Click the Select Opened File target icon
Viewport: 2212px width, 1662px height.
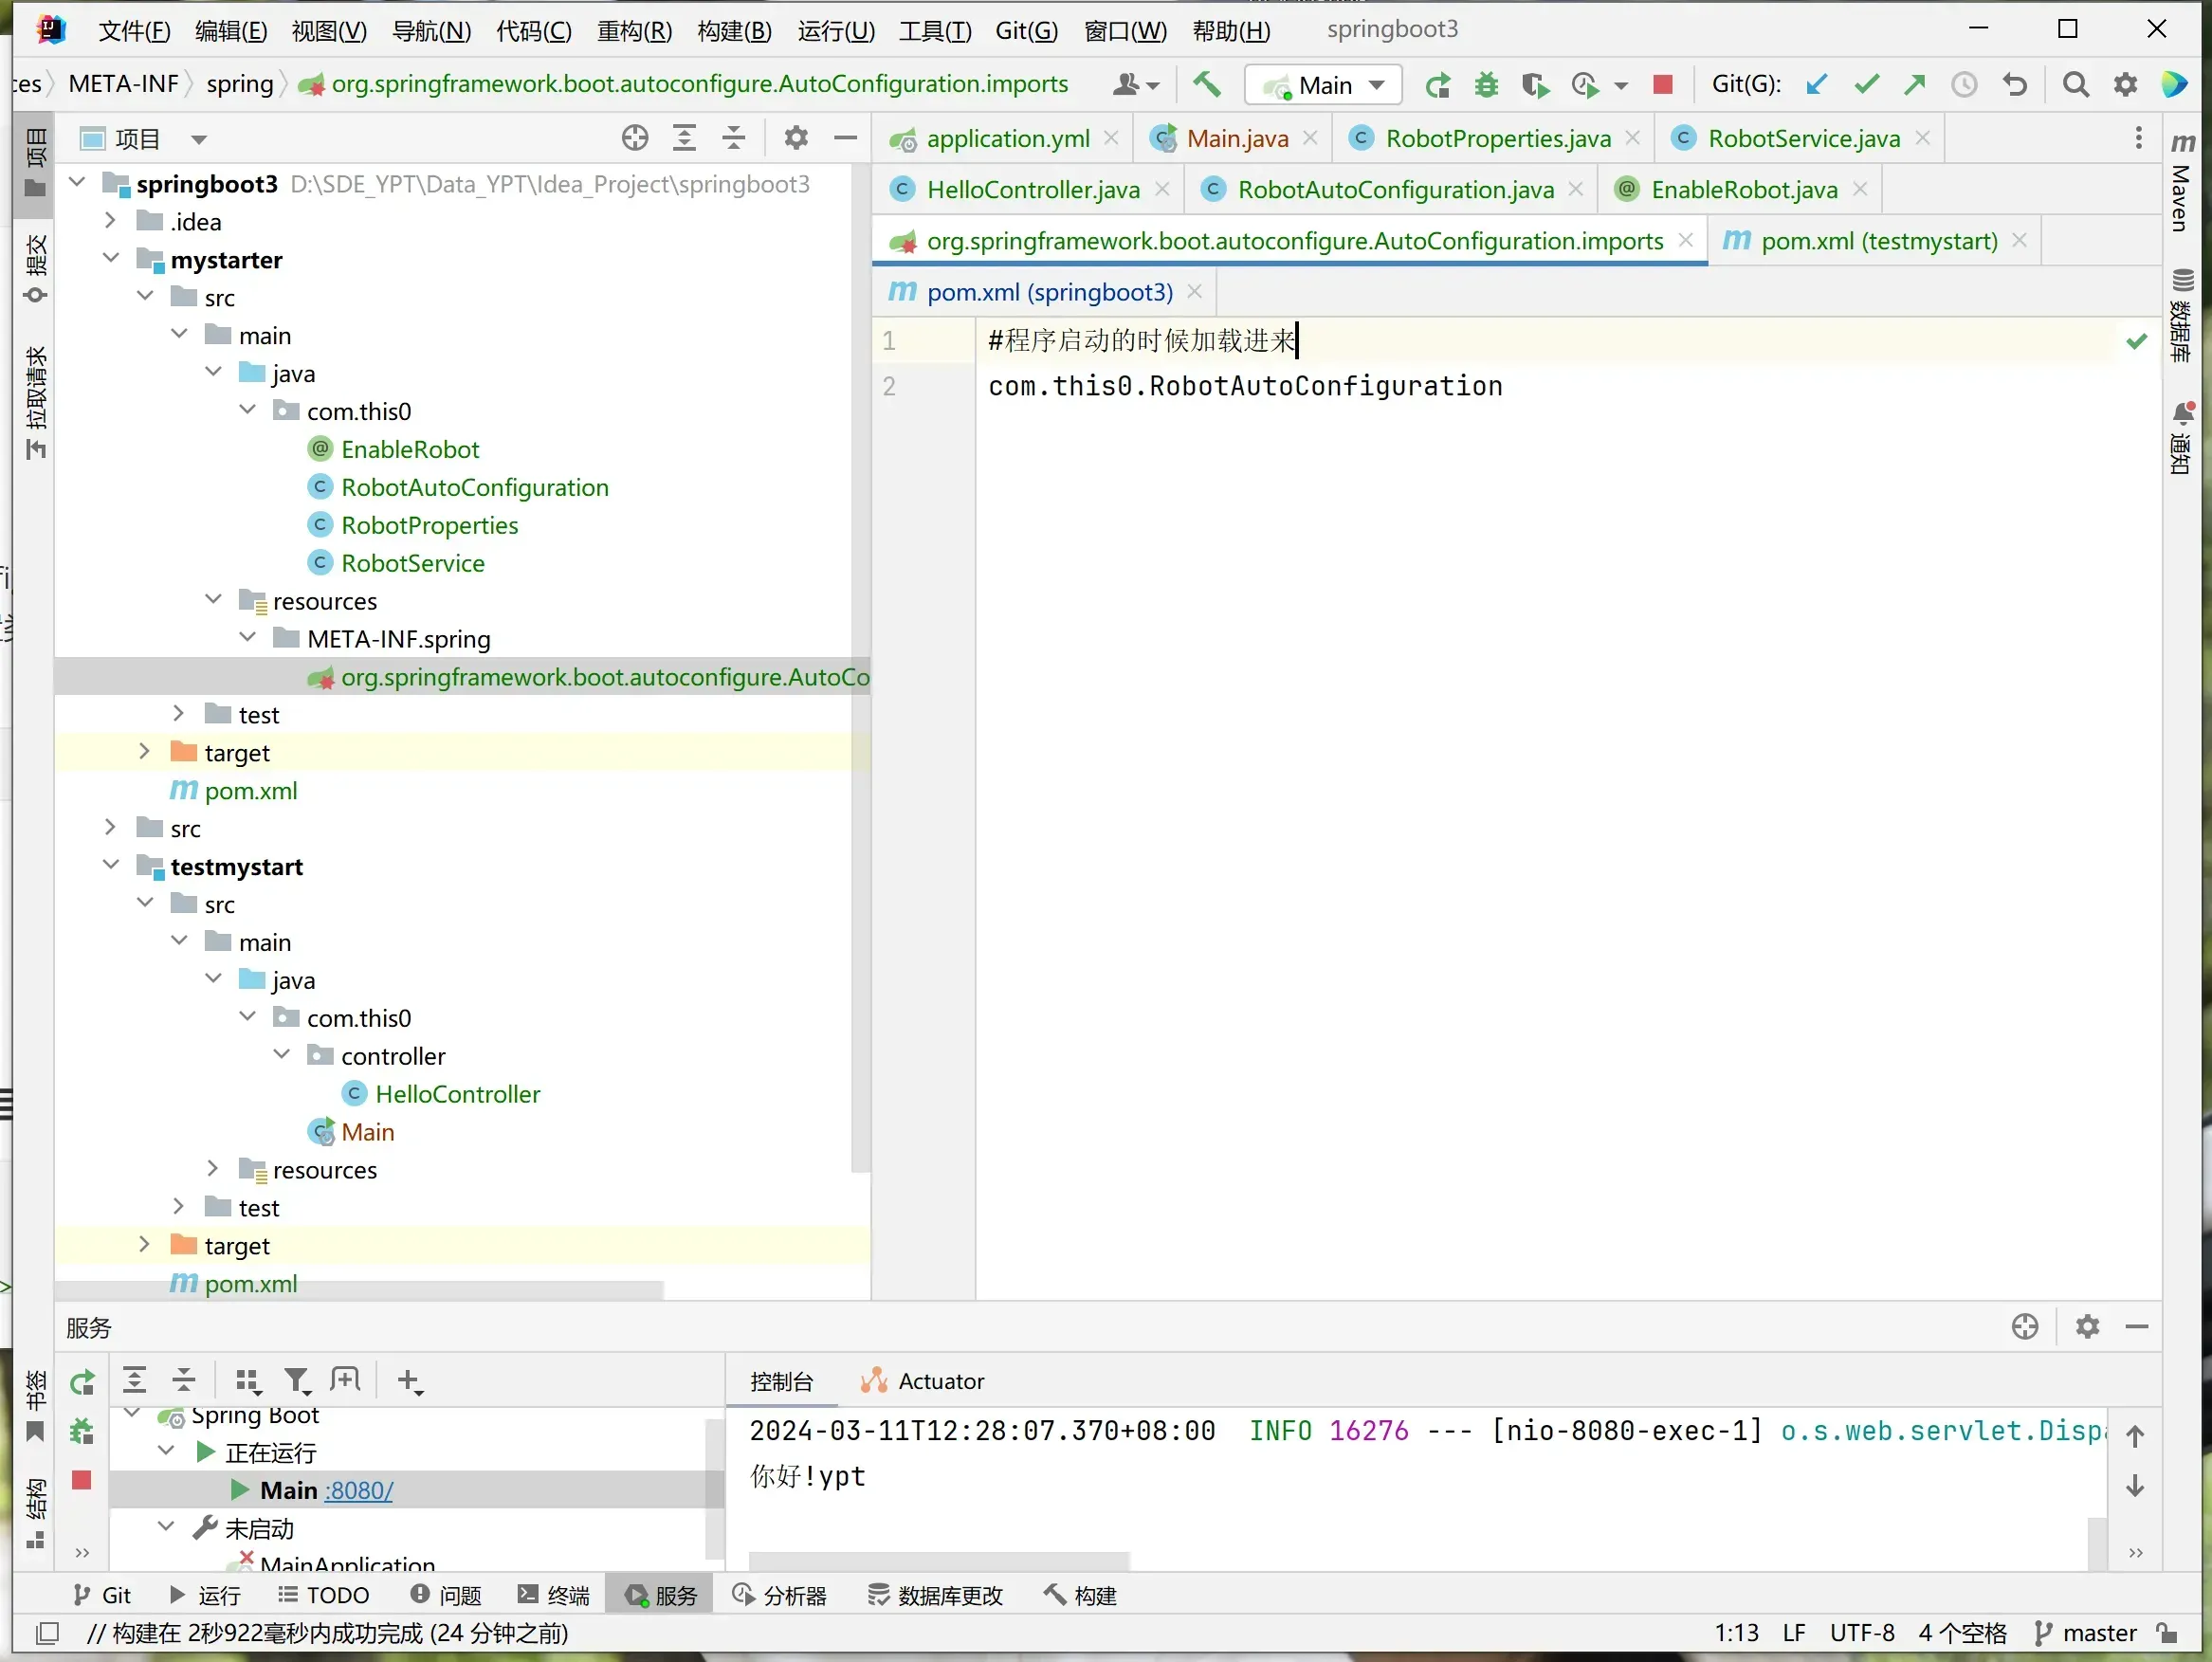pyautogui.click(x=635, y=138)
